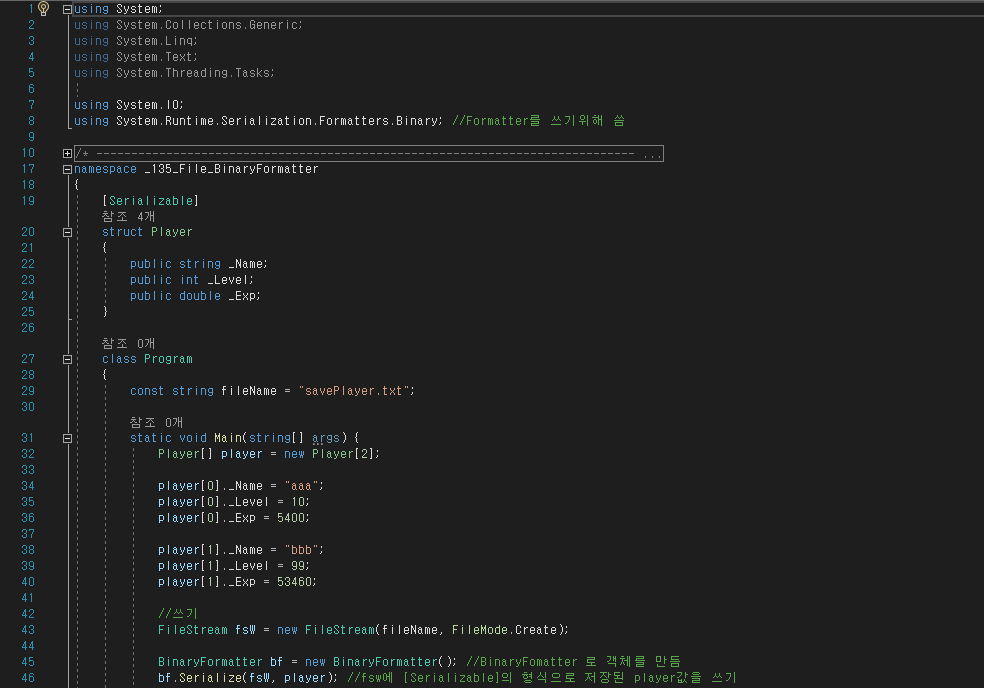Collapse the struct Player block

[x=67, y=232]
